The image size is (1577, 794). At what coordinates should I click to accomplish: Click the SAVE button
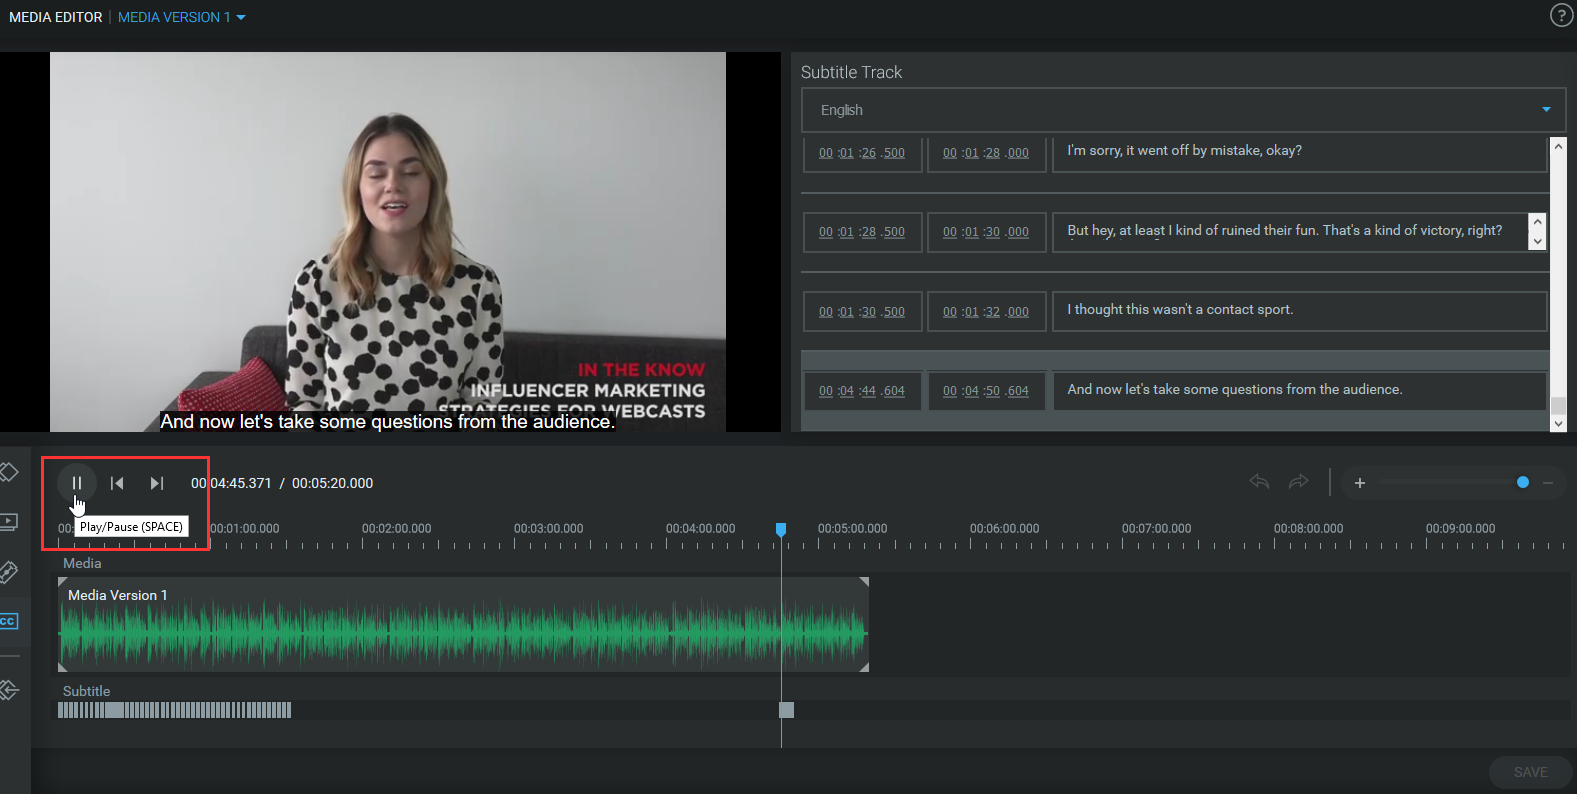click(1530, 772)
